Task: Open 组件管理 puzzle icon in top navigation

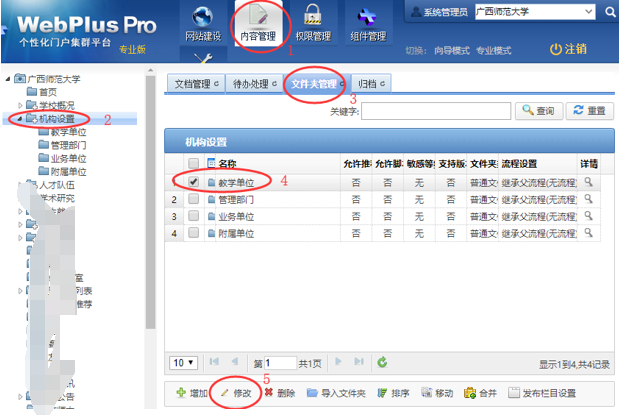Action: pos(367,18)
